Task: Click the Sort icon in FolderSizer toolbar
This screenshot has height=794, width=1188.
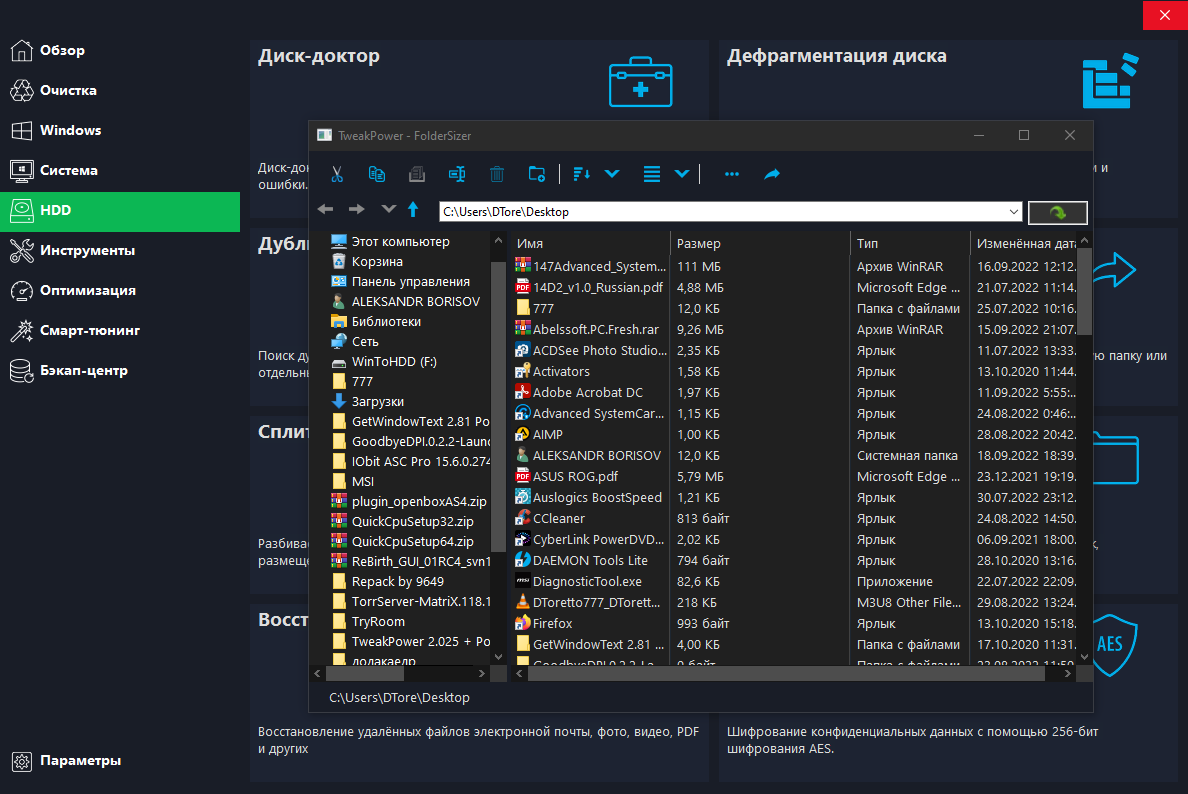Action: (581, 174)
